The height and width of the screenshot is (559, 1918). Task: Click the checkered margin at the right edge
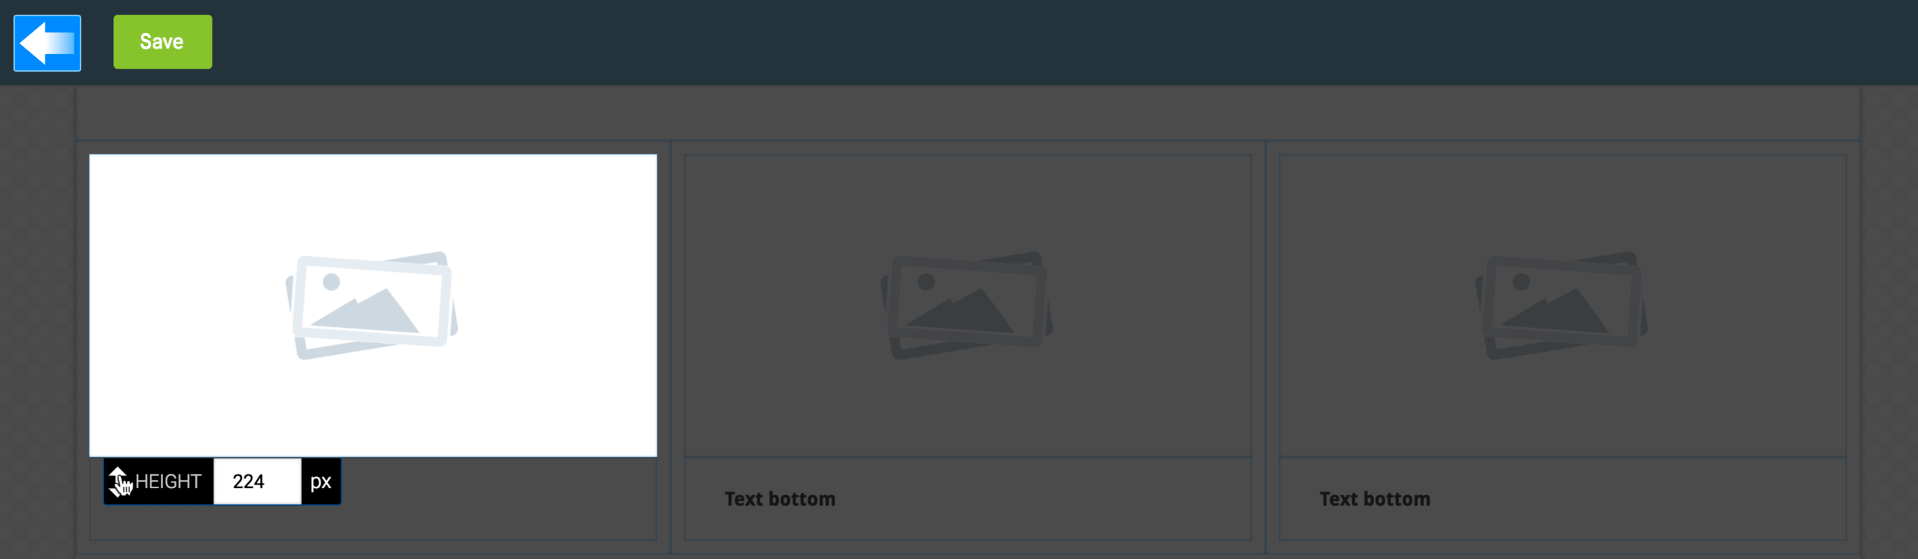click(1889, 322)
